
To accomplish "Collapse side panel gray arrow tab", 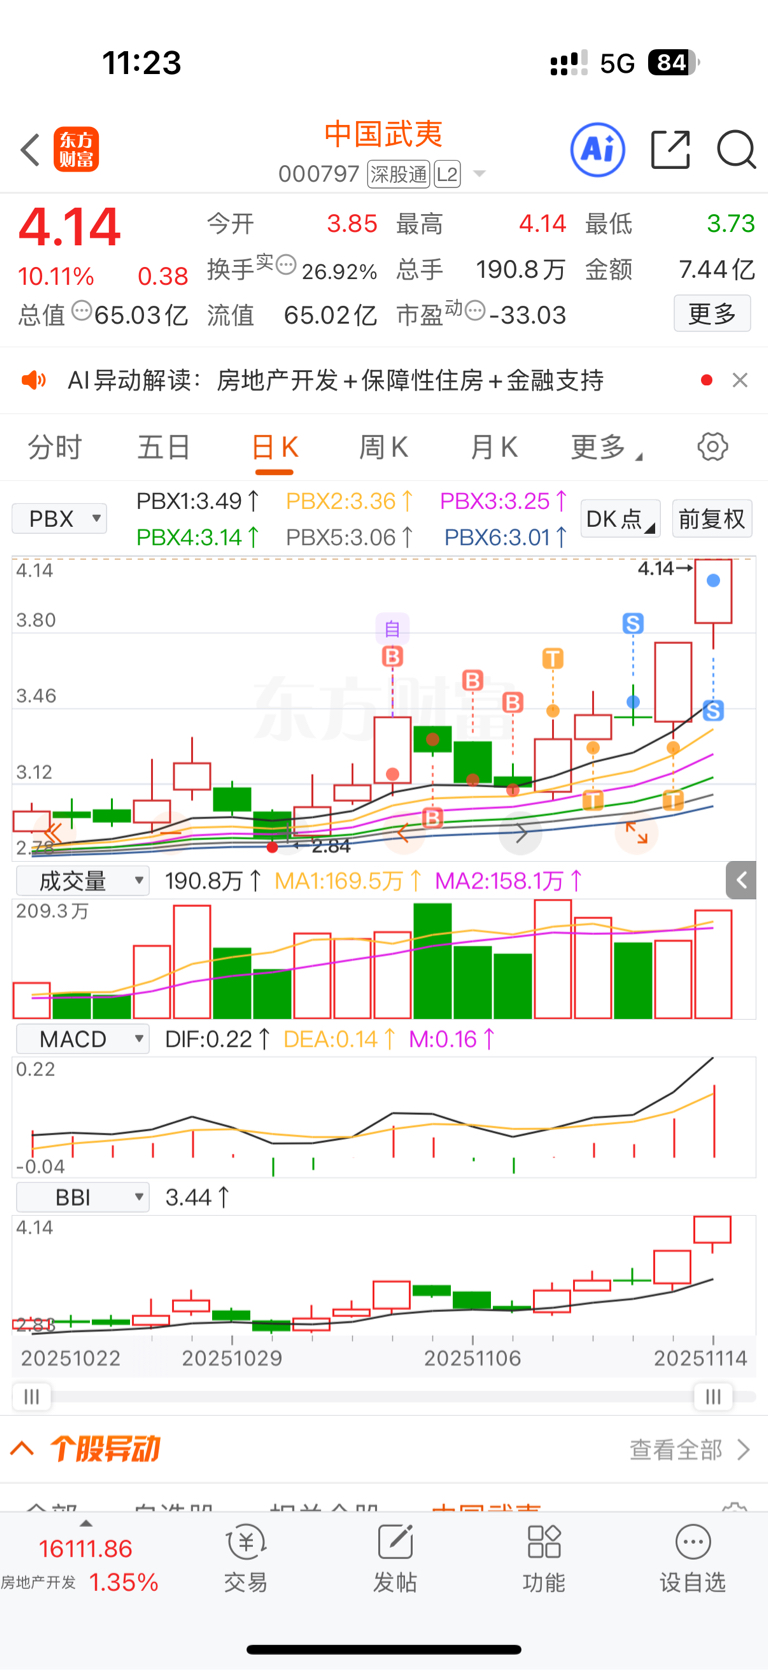I will pyautogui.click(x=741, y=880).
